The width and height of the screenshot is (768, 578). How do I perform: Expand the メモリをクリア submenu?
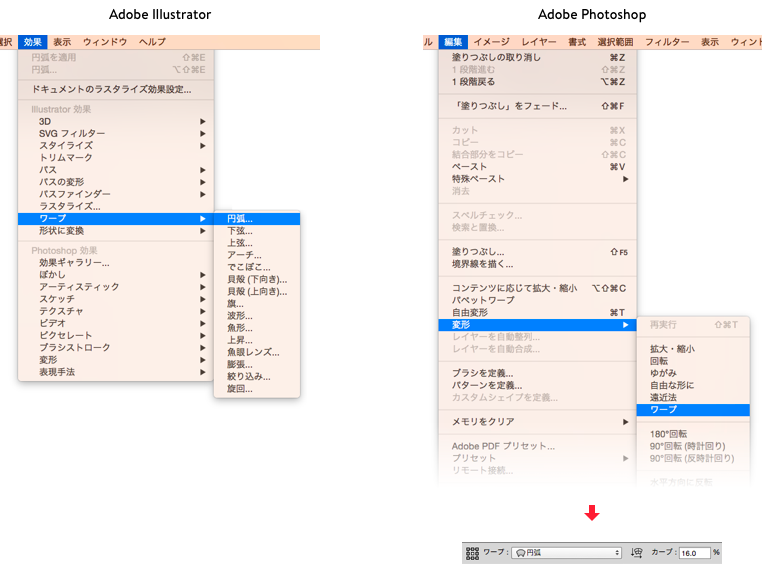click(x=537, y=422)
